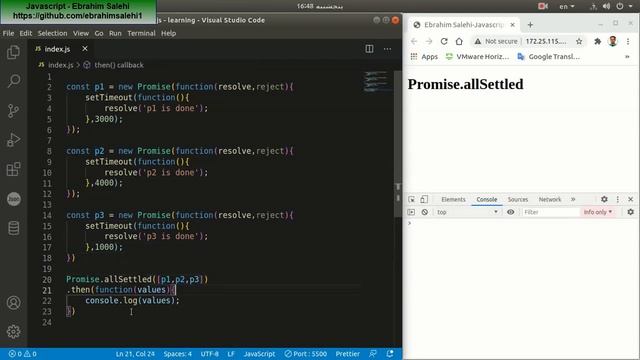The image size is (640, 360).
Task: Open the Selection menu
Action: pos(52,33)
